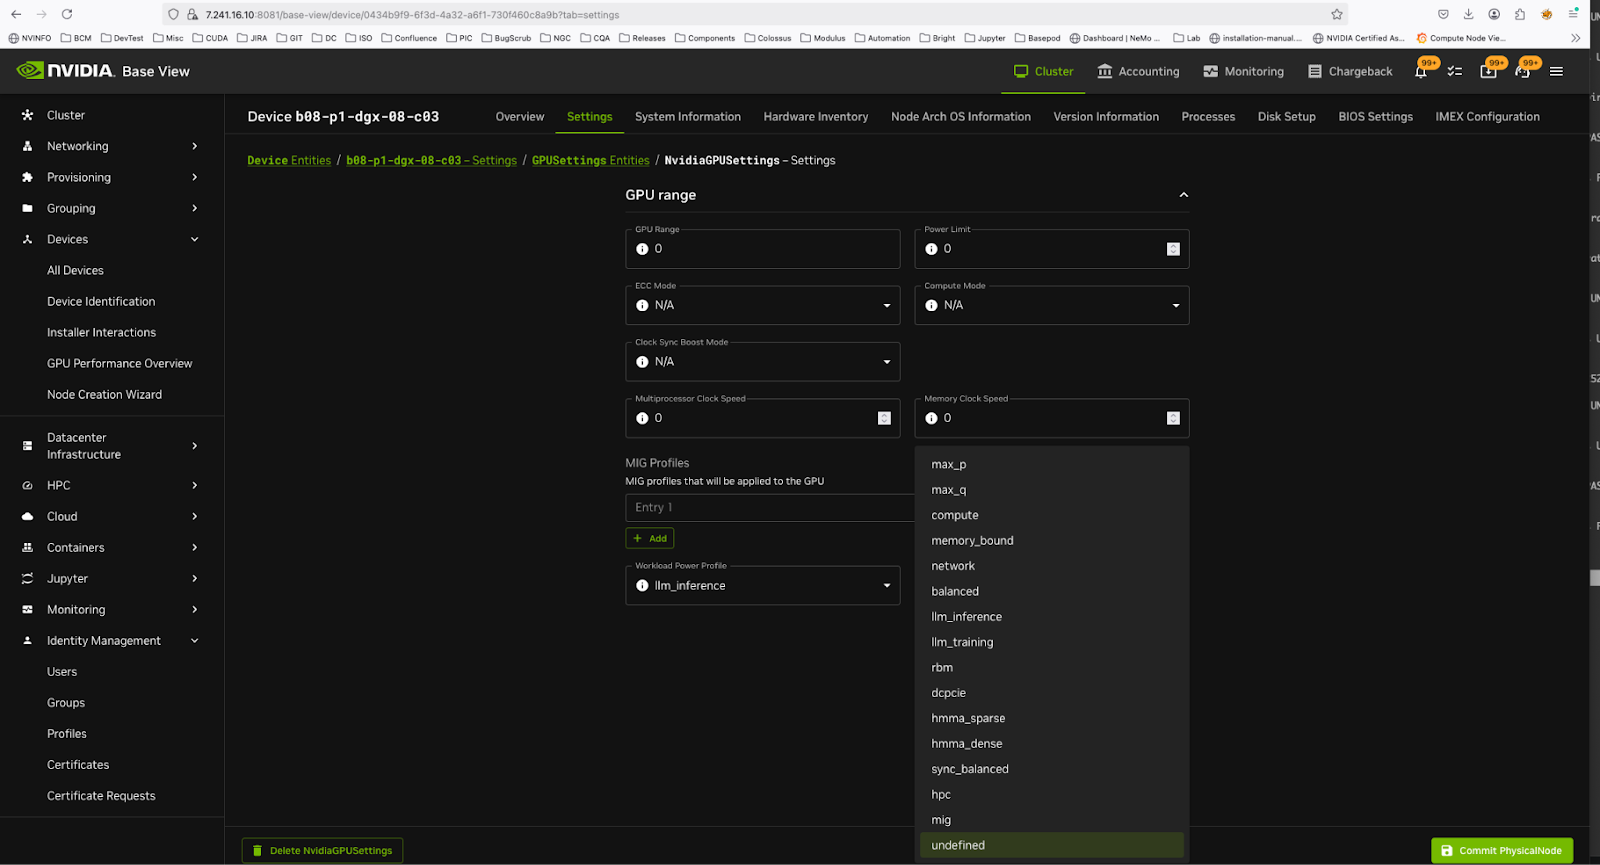Click Delete NvidiaGPUSettings button
This screenshot has width=1600, height=865.
pyautogui.click(x=322, y=851)
